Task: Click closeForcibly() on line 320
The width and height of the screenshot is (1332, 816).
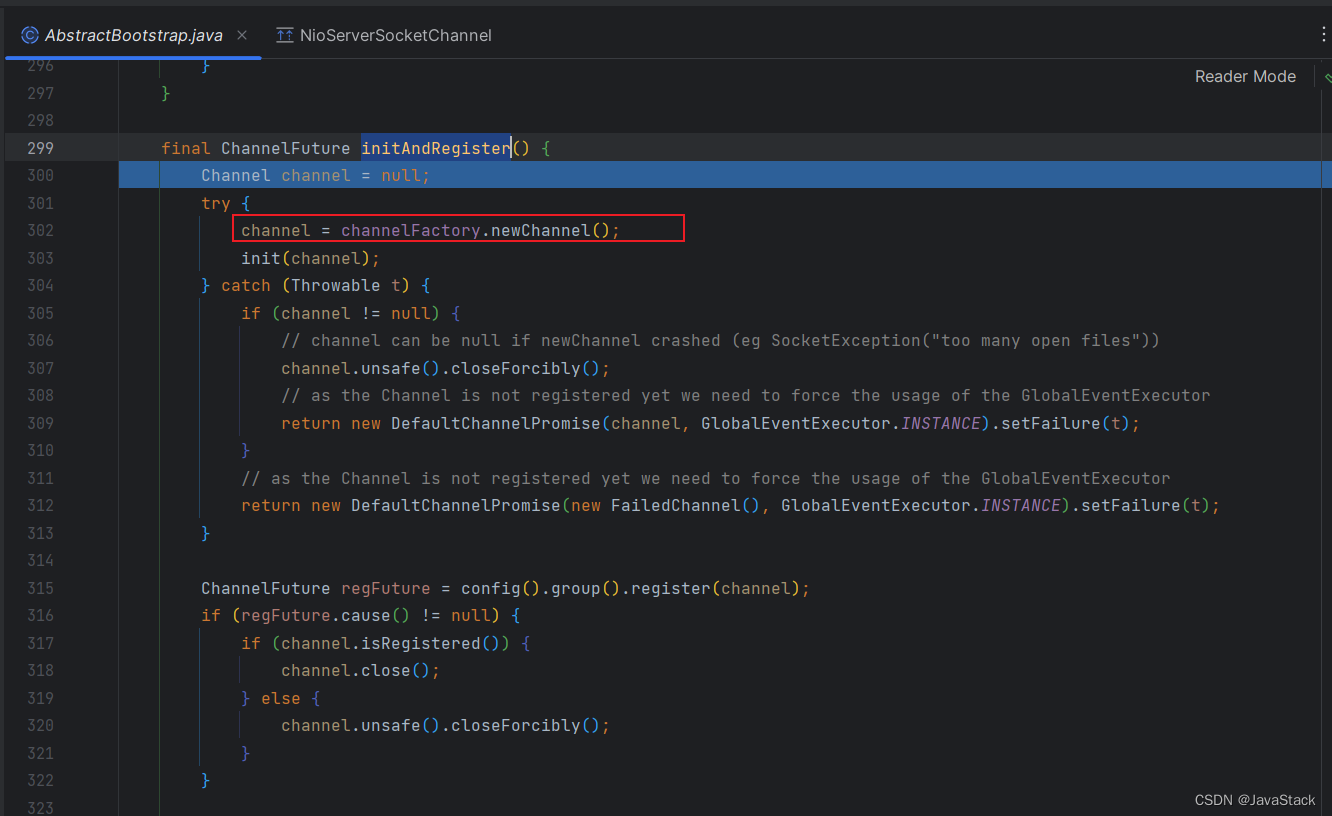Action: click(525, 725)
